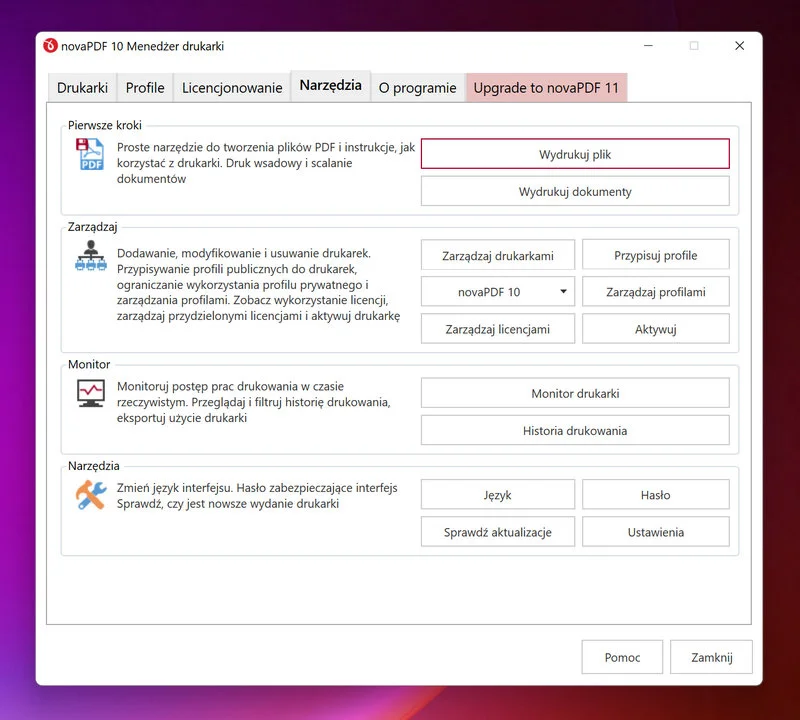Open the Upgrade to novaPDF 11 tab
The height and width of the screenshot is (720, 800).
click(546, 88)
